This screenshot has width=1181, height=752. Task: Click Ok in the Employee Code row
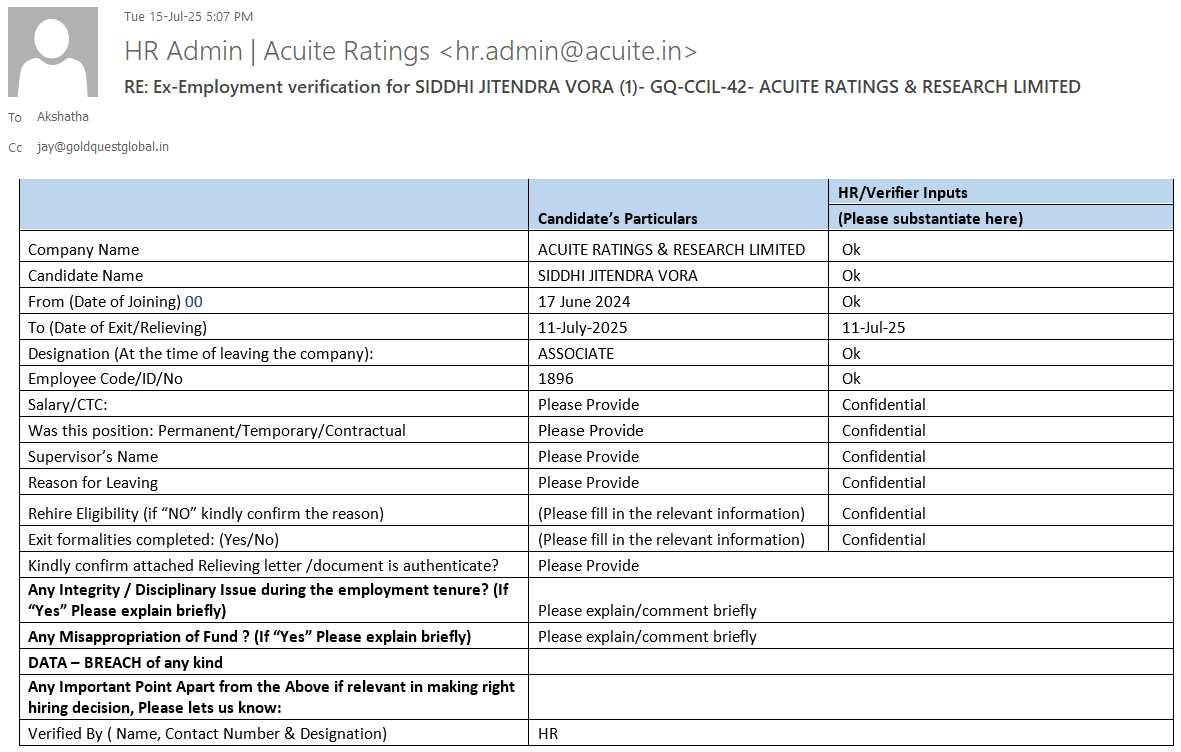[851, 378]
